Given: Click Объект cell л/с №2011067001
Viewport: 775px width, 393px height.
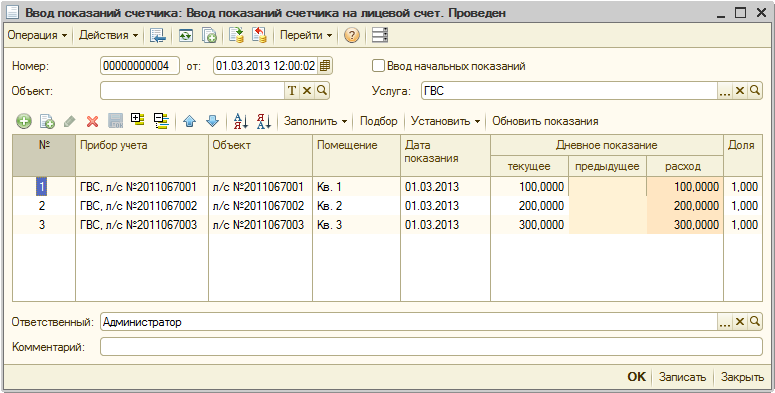Looking at the screenshot, I should pos(260,187).
